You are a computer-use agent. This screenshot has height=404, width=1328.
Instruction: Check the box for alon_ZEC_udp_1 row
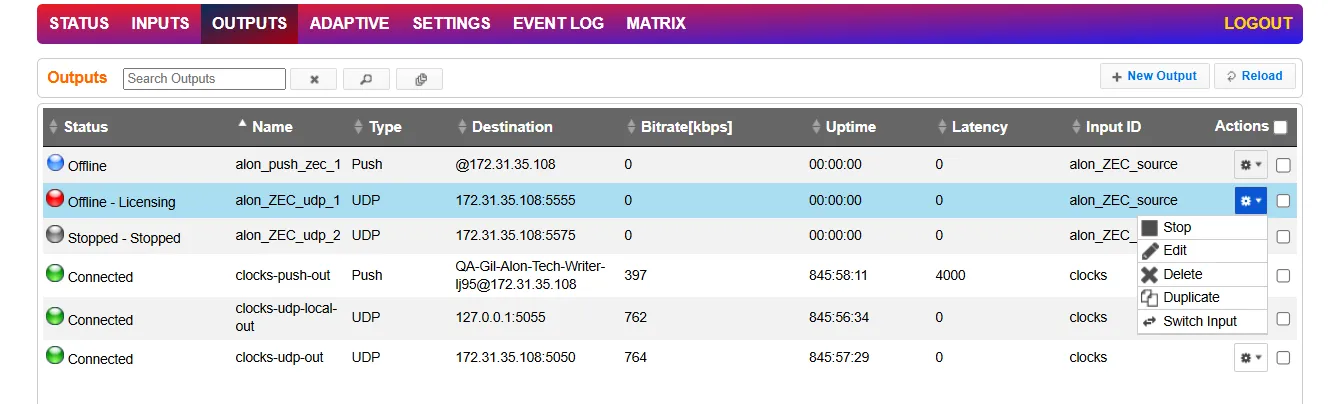pos(1283,201)
